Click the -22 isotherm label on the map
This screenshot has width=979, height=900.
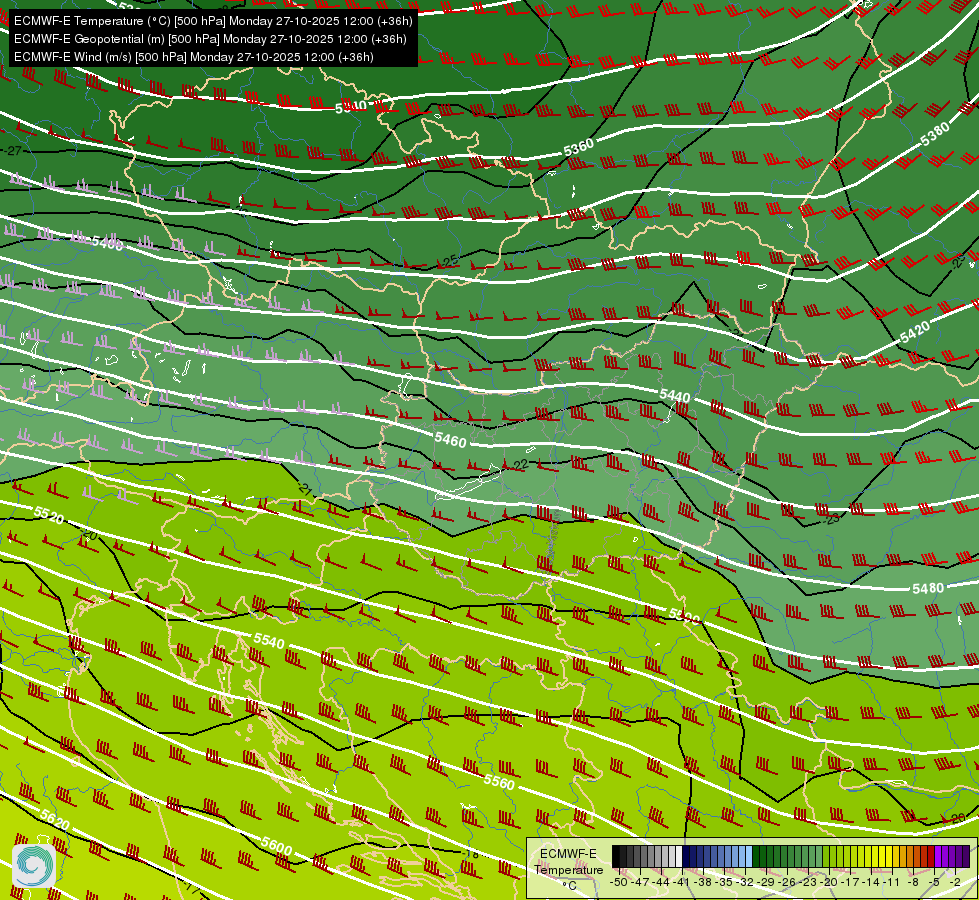(519, 465)
